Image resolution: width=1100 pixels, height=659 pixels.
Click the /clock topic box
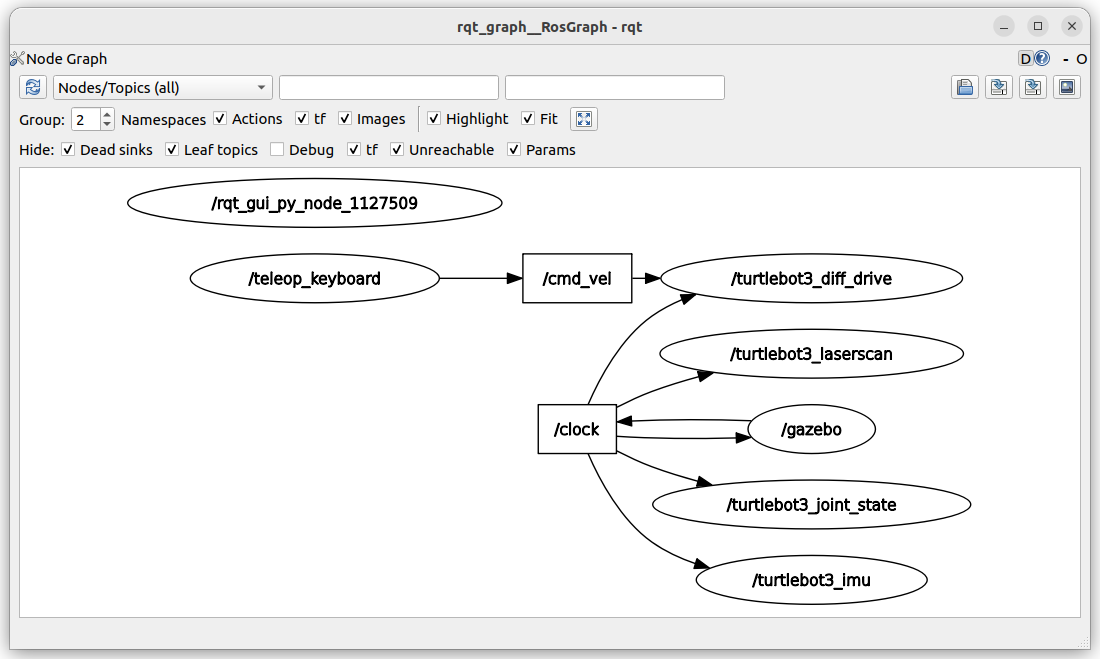(x=577, y=430)
